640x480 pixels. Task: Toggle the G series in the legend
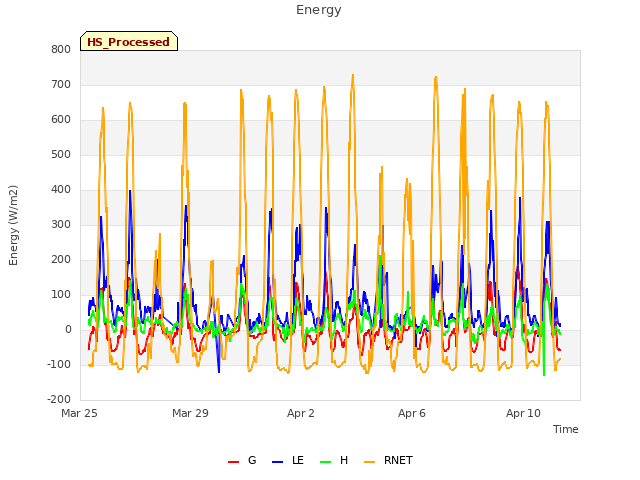click(242, 460)
